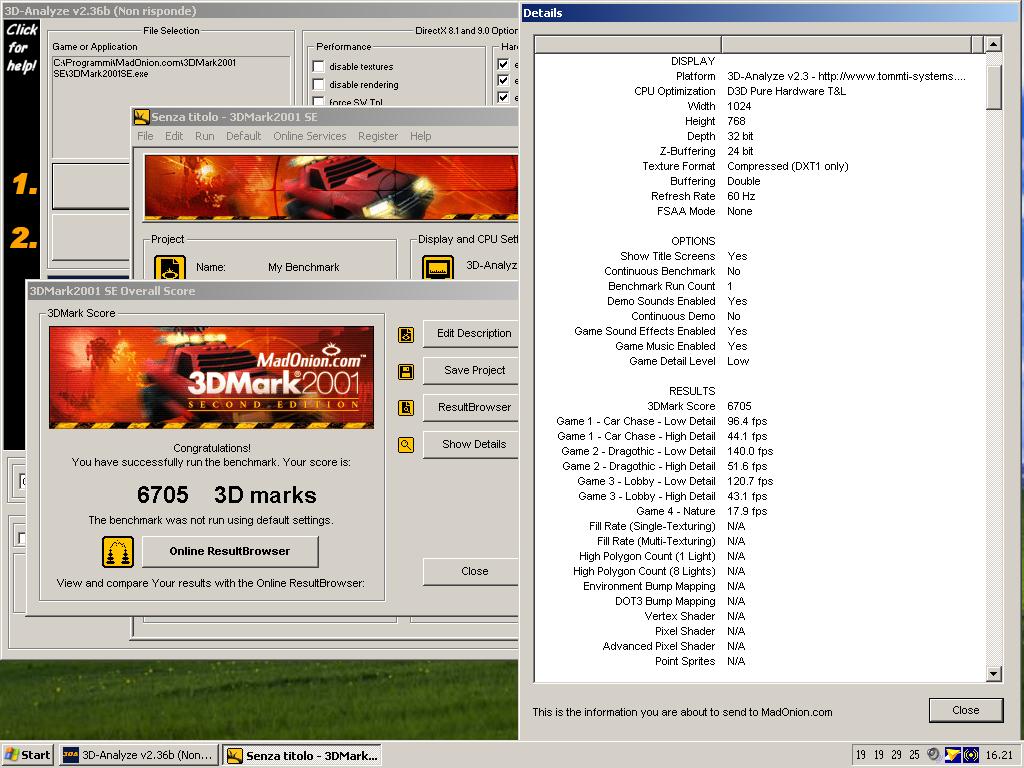
Task: Click the icon beside Edit Description
Action: [406, 334]
